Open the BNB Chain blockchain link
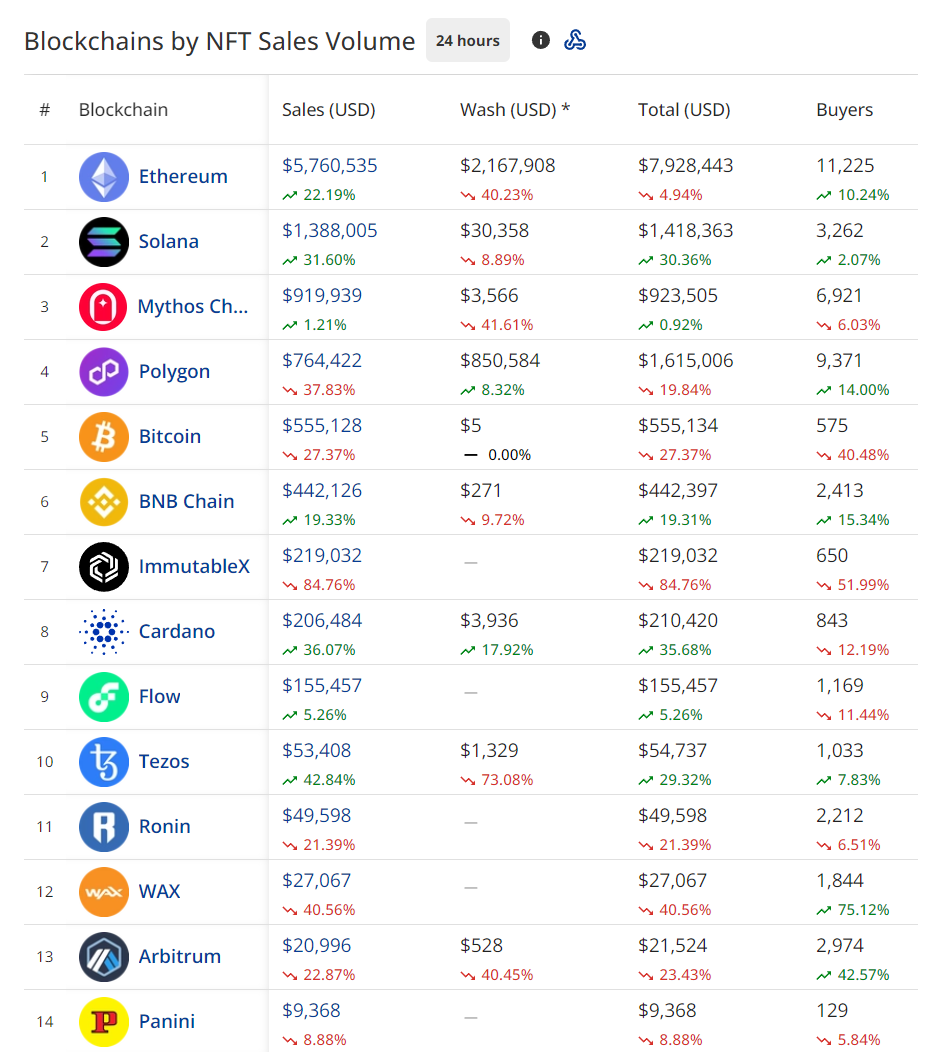This screenshot has width=929, height=1052. click(x=186, y=502)
